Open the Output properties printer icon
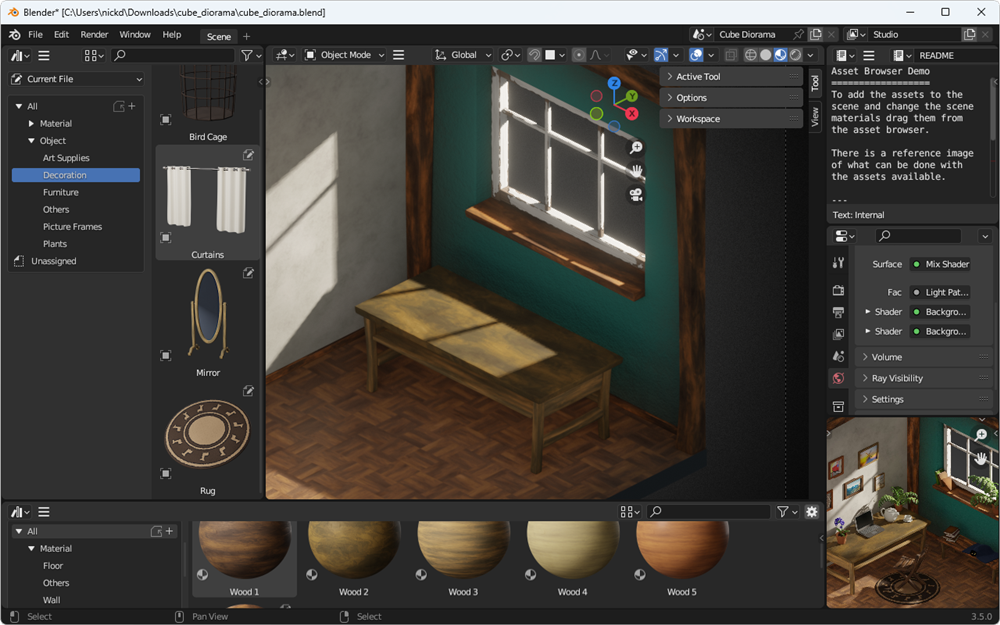1000x625 pixels. coord(838,313)
